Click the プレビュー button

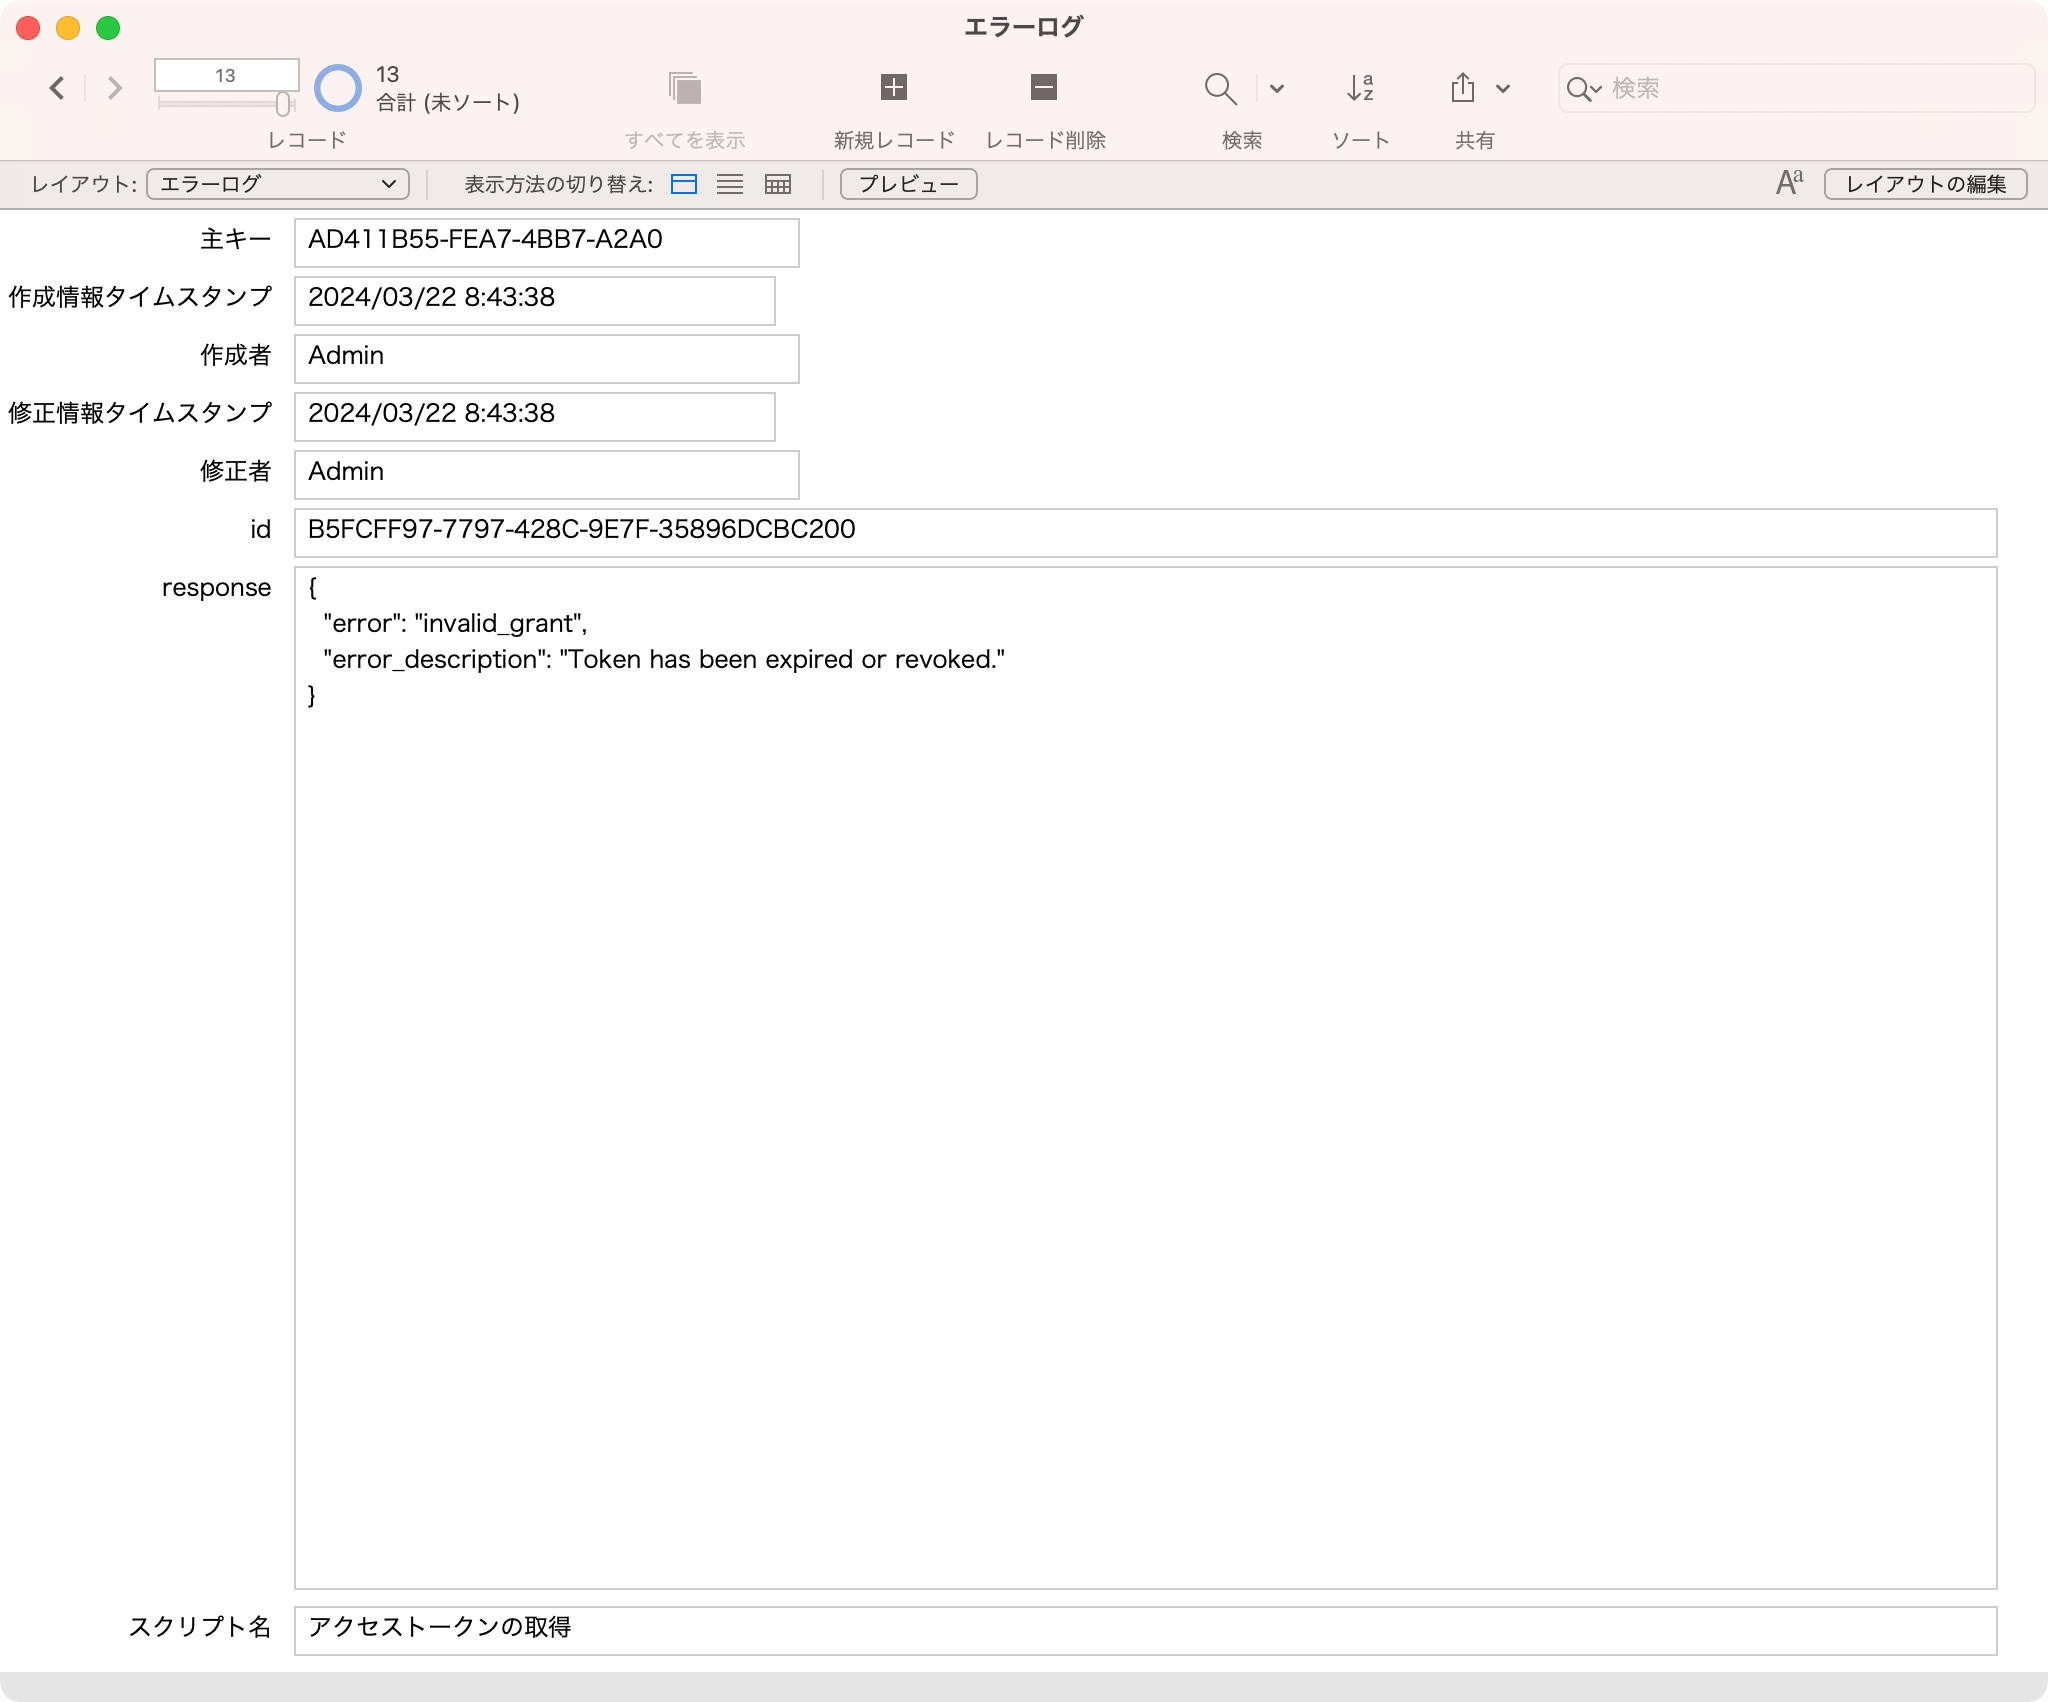[x=909, y=184]
